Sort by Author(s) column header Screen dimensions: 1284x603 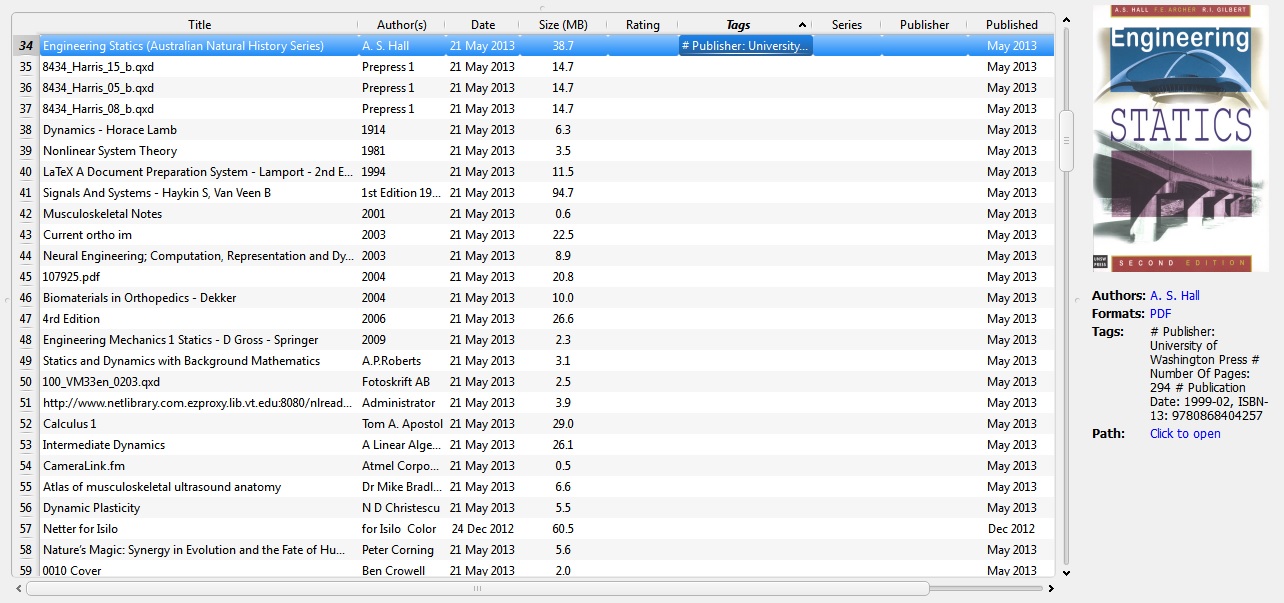(401, 25)
